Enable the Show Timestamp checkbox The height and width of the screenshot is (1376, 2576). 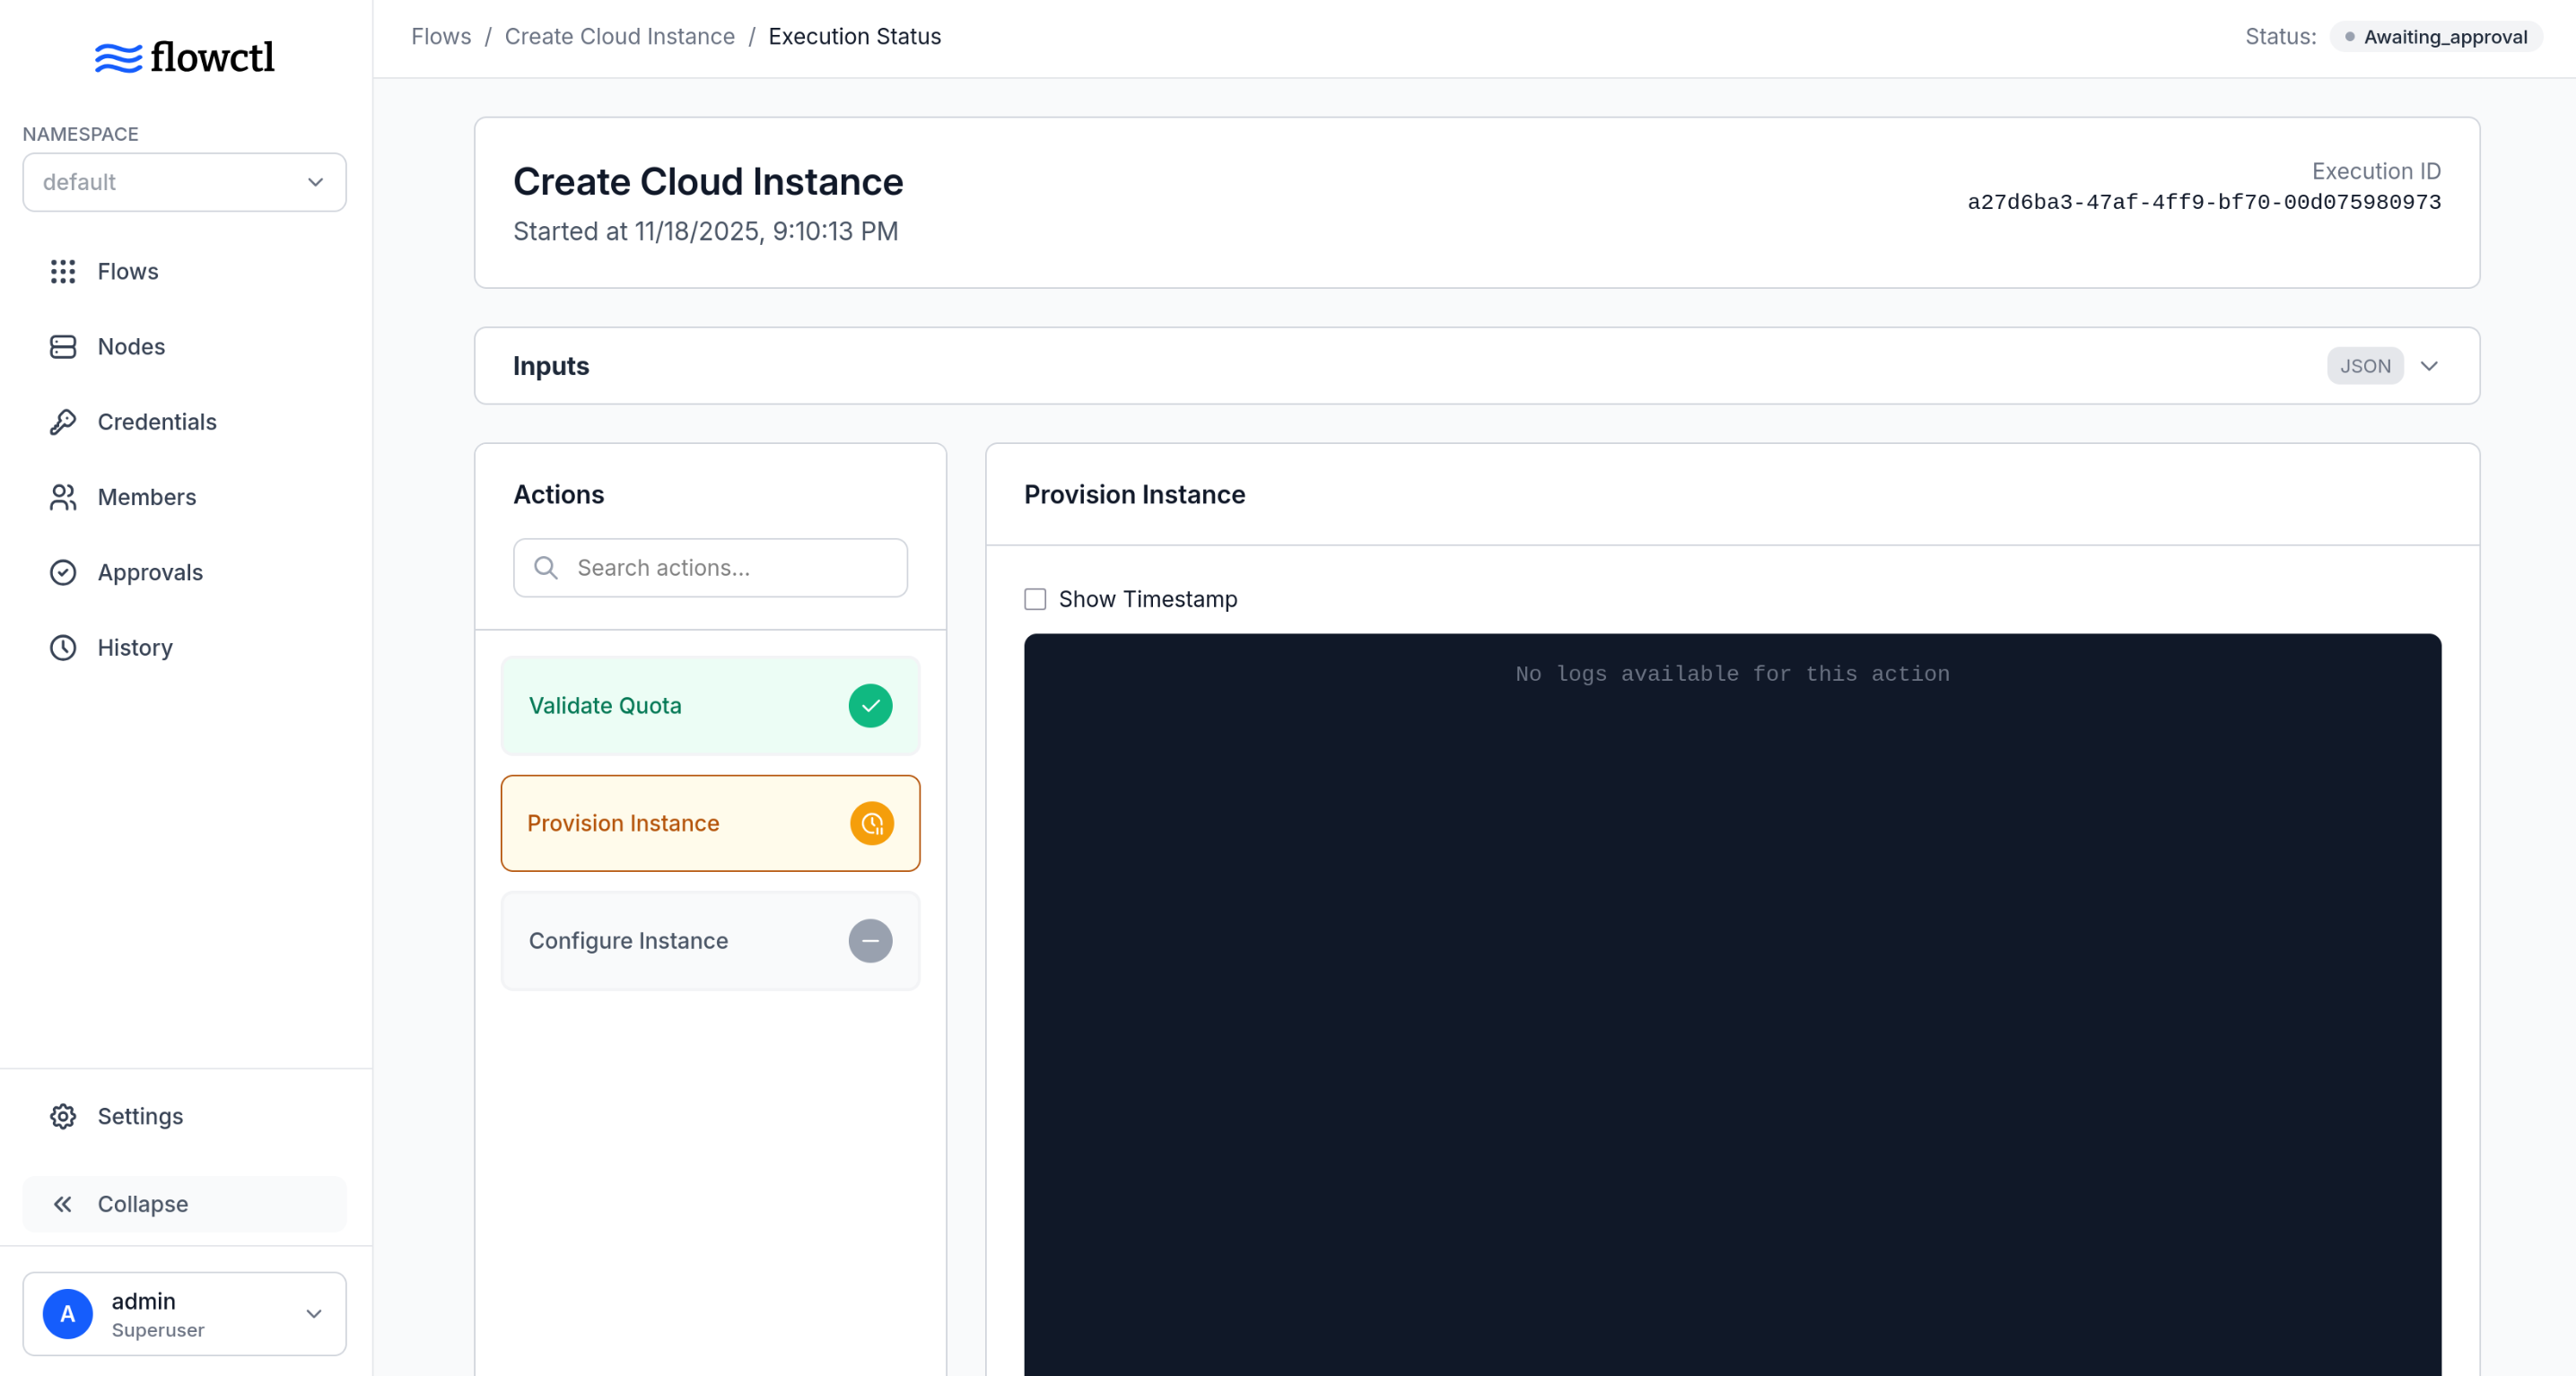coord(1035,599)
